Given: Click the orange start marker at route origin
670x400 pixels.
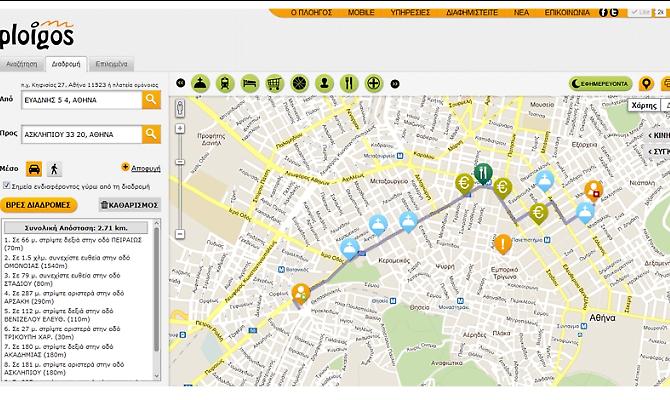Looking at the screenshot, I should coord(301,295).
